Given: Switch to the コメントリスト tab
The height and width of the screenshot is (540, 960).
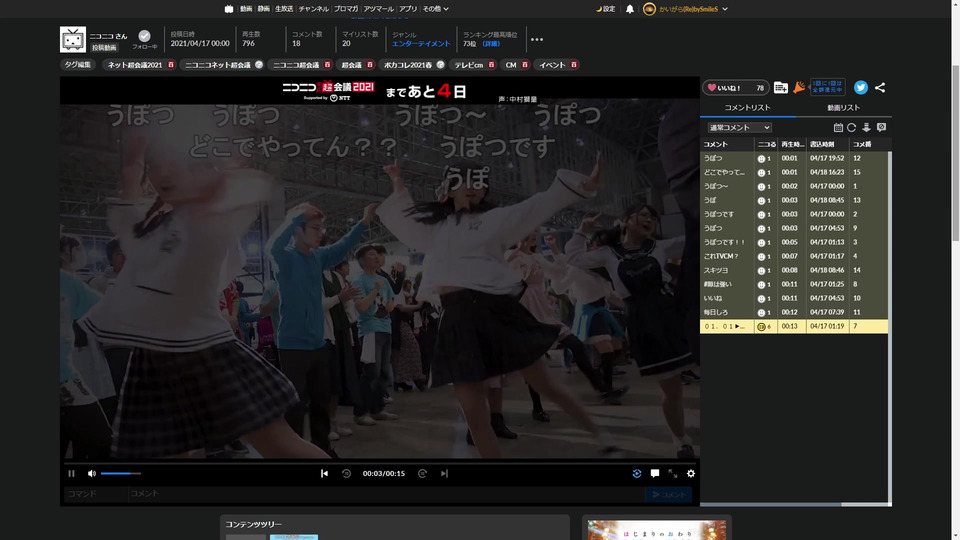Looking at the screenshot, I should [x=748, y=108].
